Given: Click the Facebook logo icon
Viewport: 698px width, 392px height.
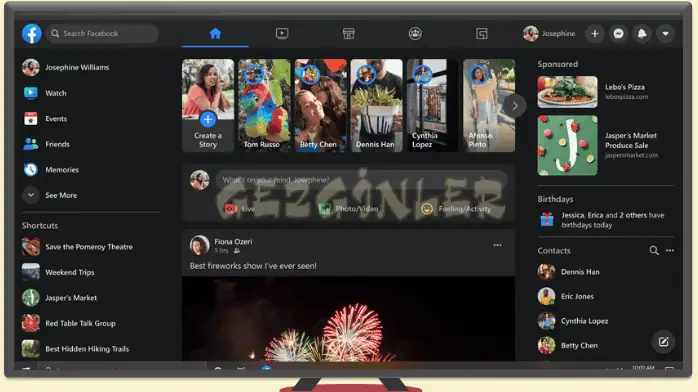Looking at the screenshot, I should 32,33.
